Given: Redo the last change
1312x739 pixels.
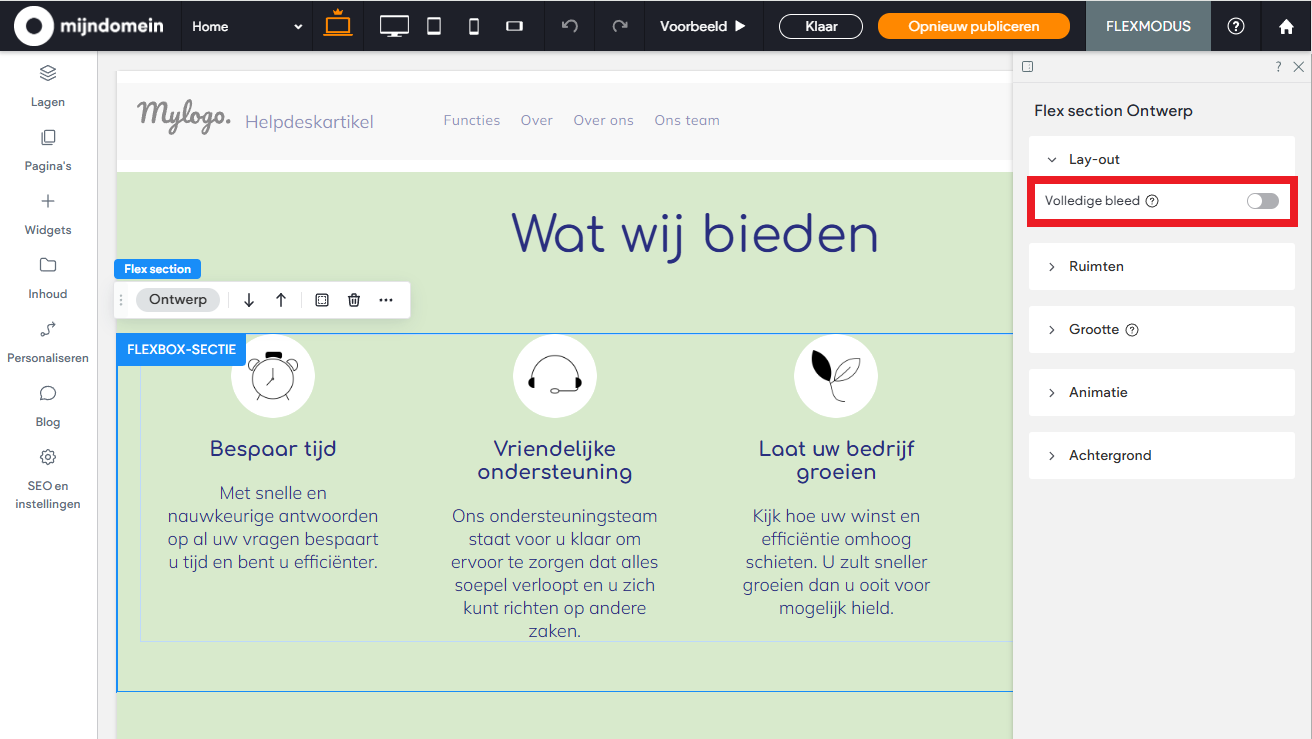Looking at the screenshot, I should 619,26.
